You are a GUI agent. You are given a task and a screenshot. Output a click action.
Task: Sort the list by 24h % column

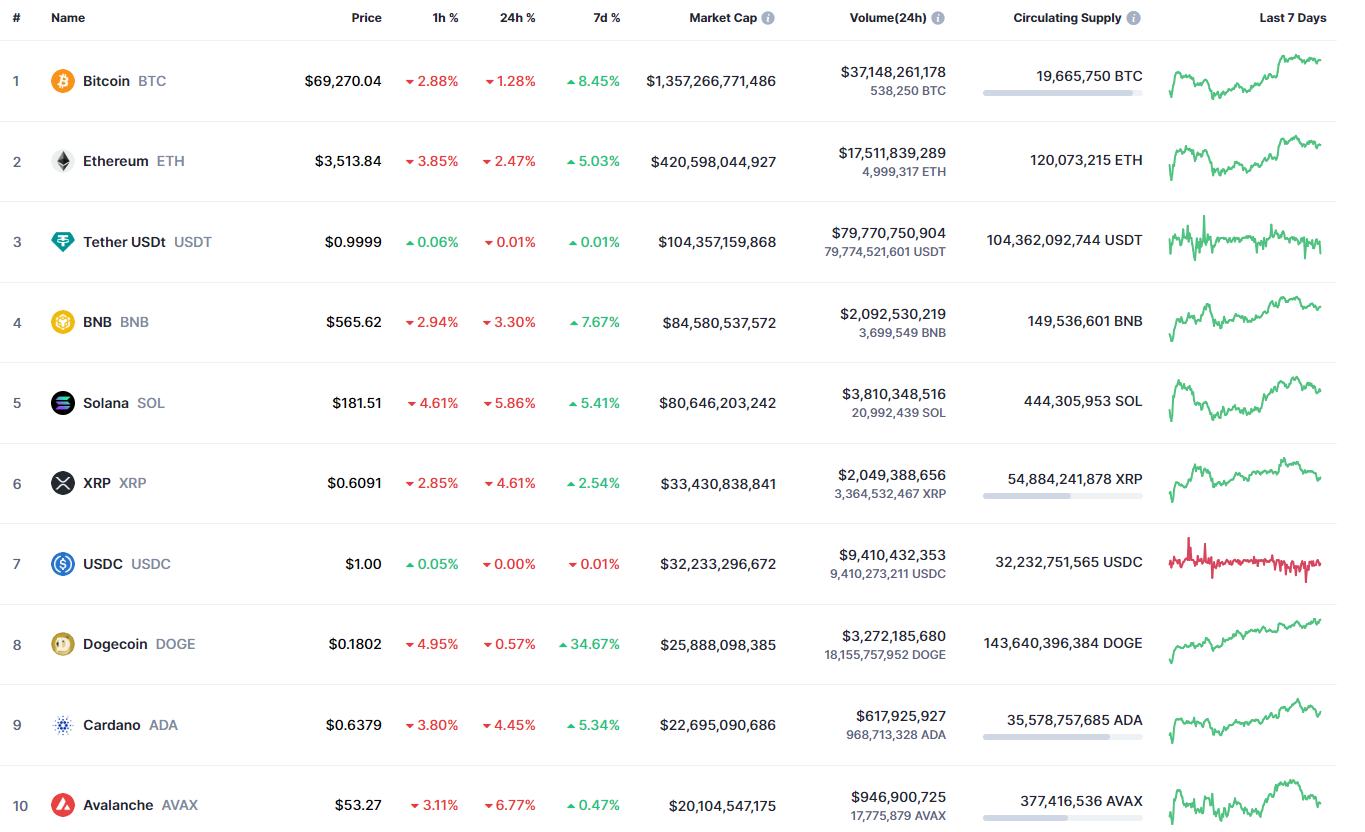(x=517, y=18)
